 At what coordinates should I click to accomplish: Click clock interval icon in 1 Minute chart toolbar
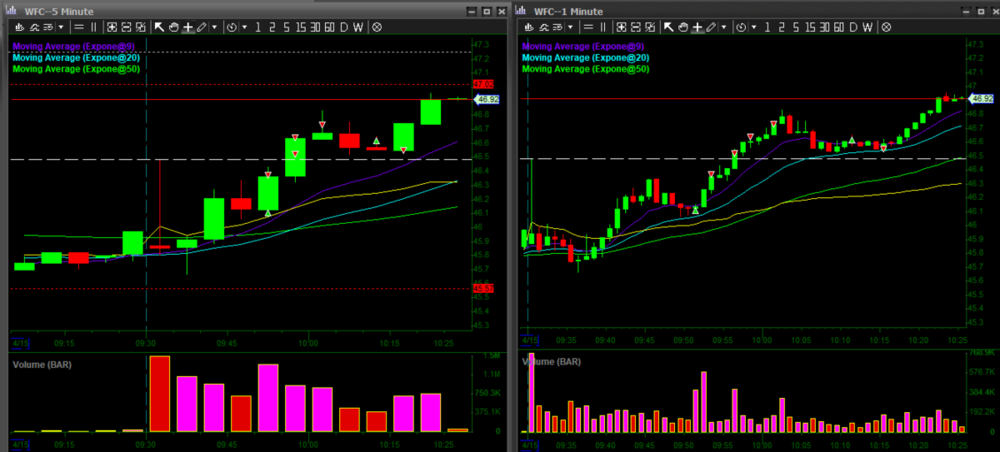tap(738, 28)
